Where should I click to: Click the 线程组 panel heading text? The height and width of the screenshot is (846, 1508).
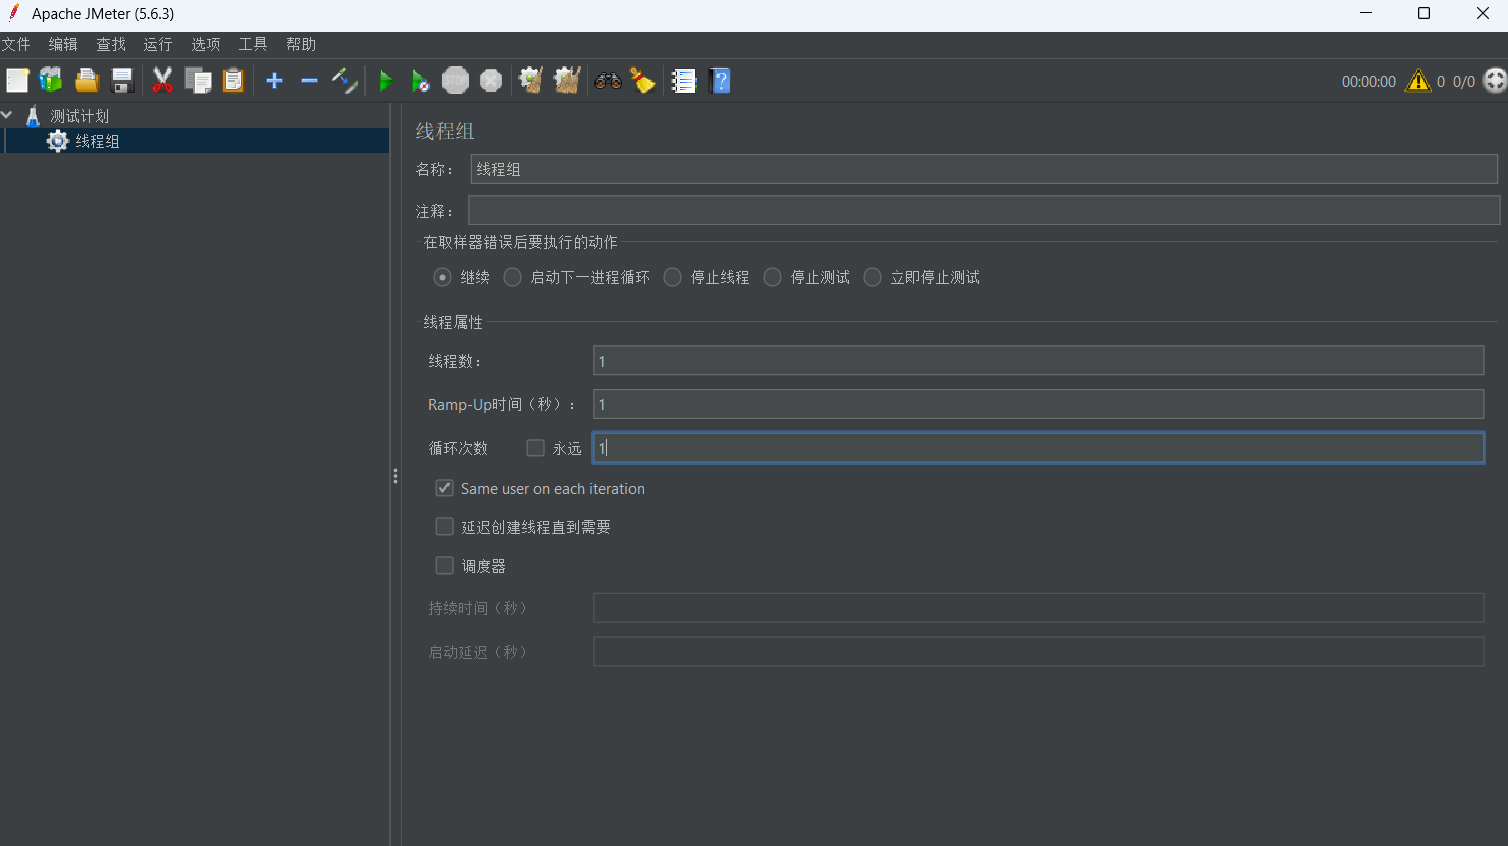pos(445,131)
